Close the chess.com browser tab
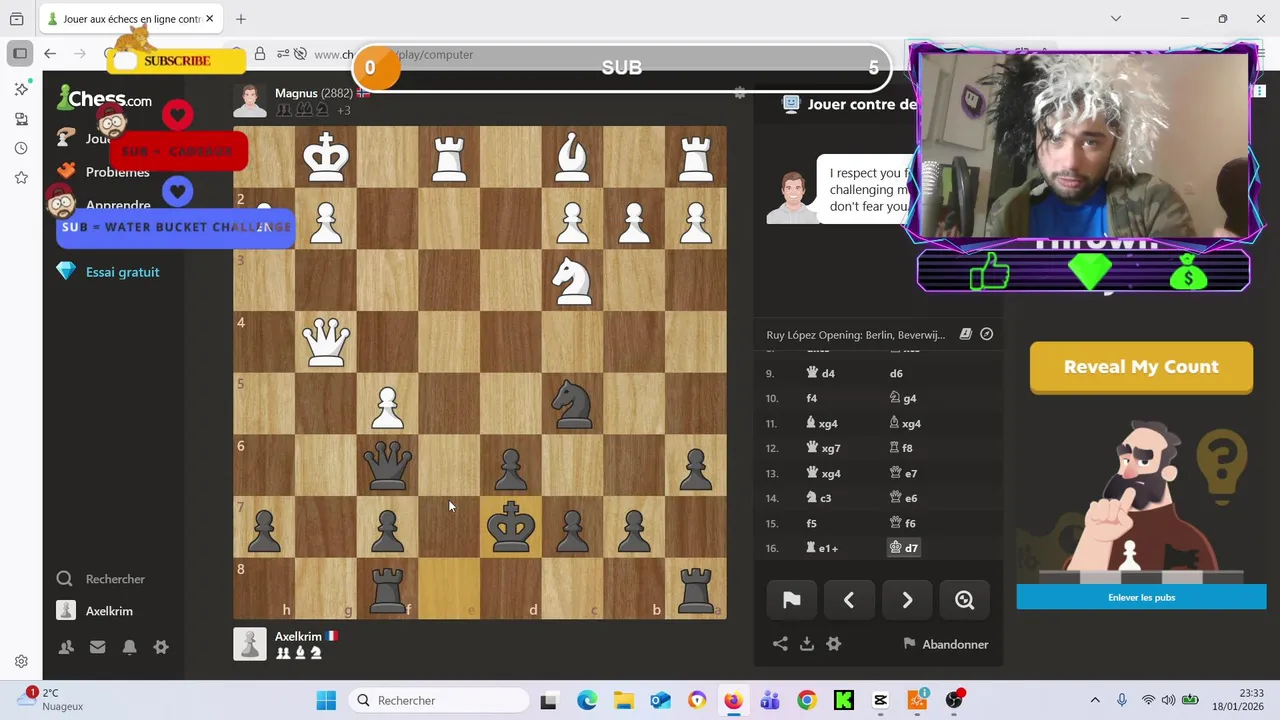The height and width of the screenshot is (720, 1280). click(210, 19)
